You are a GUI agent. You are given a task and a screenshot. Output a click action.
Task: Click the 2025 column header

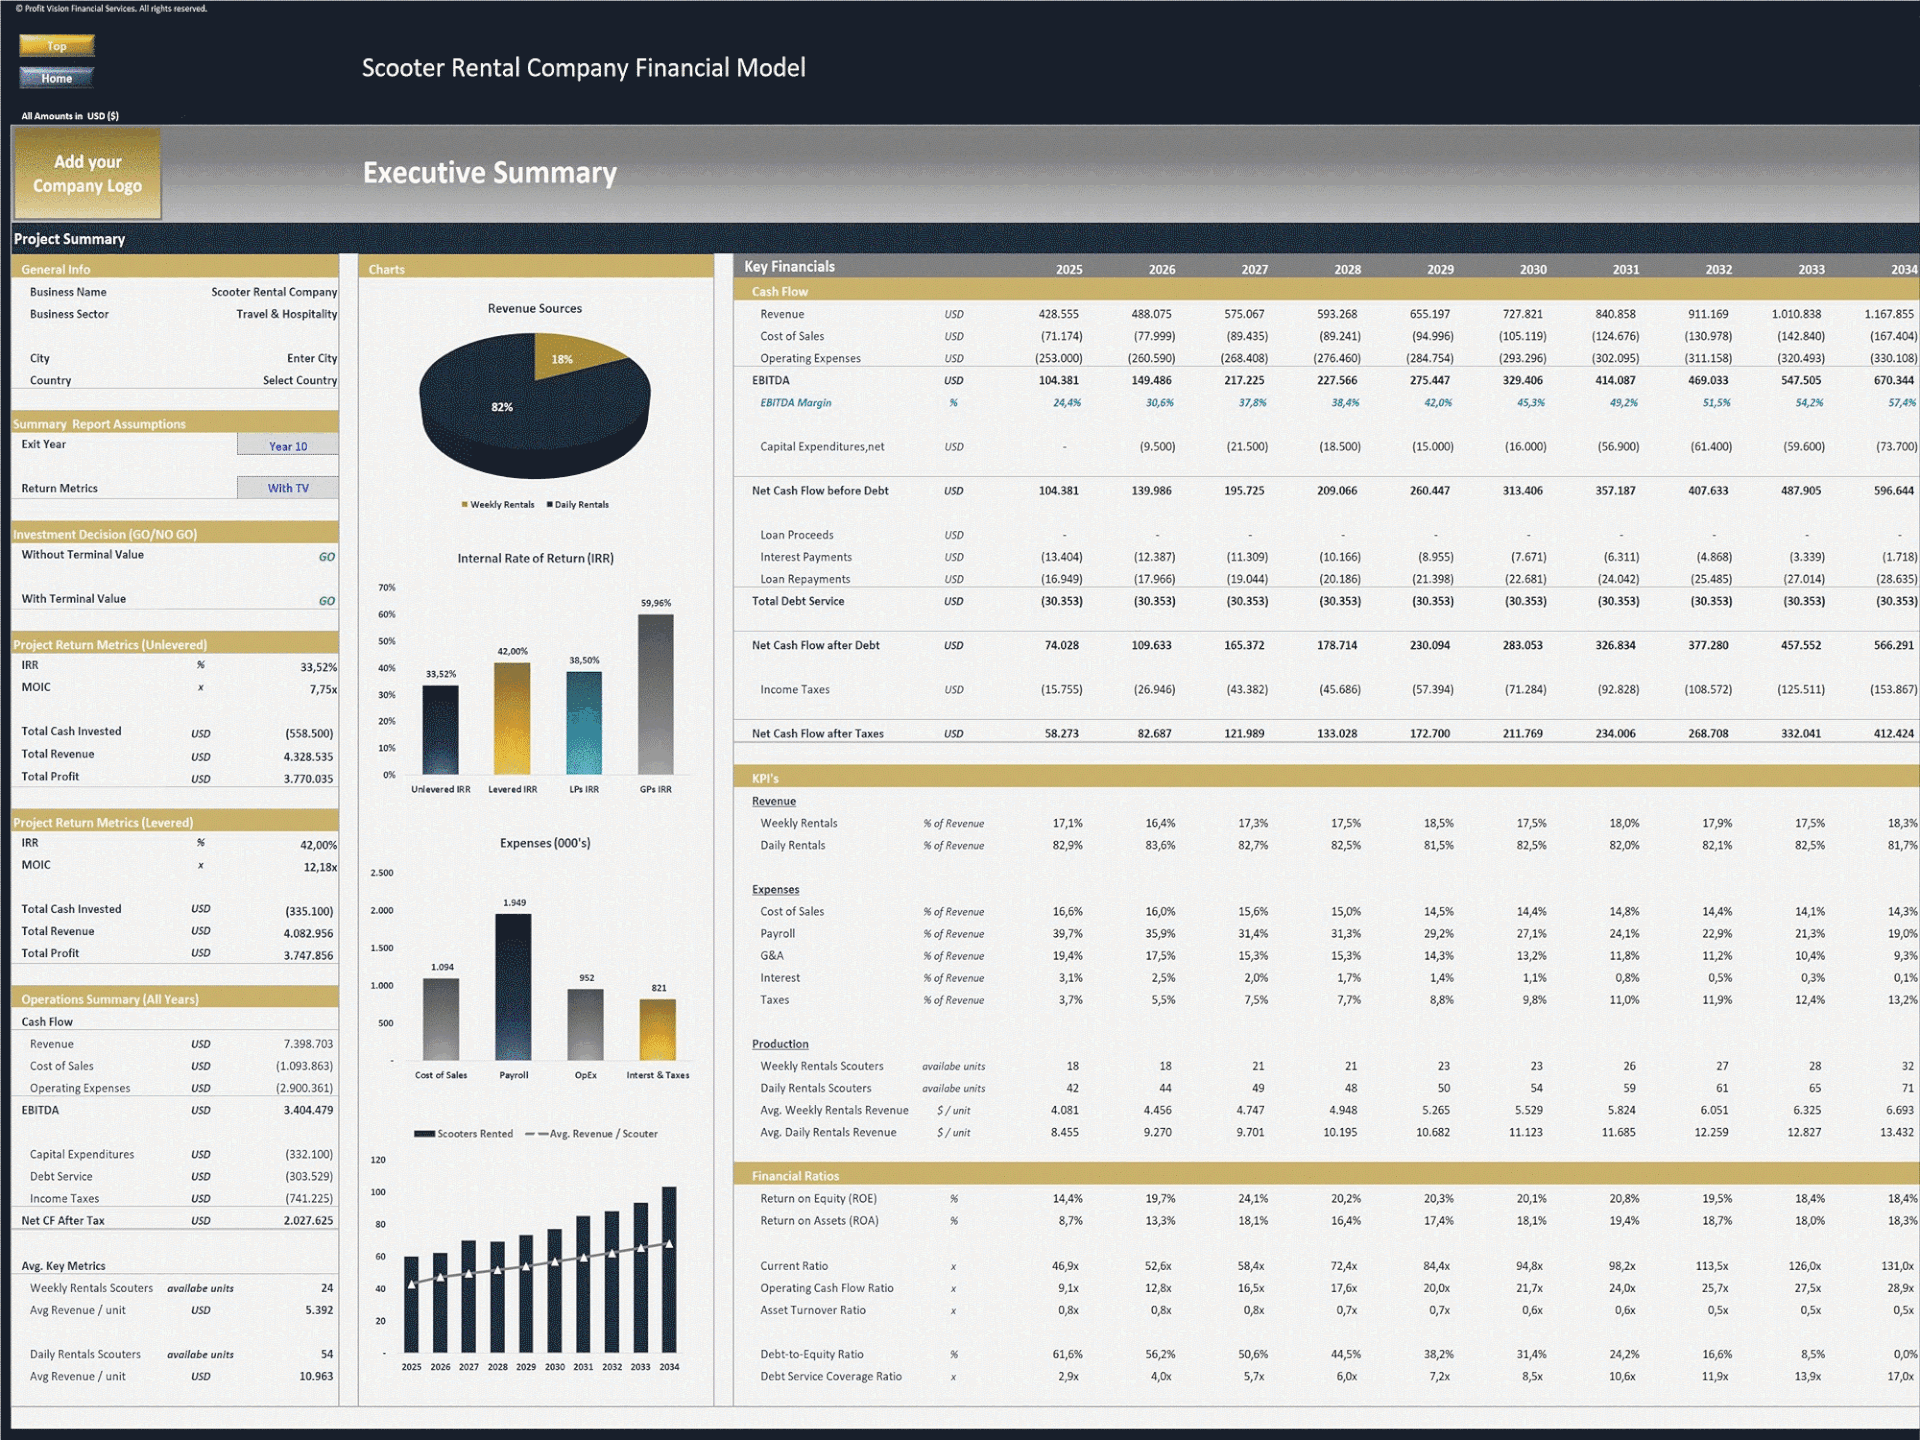coord(1069,270)
